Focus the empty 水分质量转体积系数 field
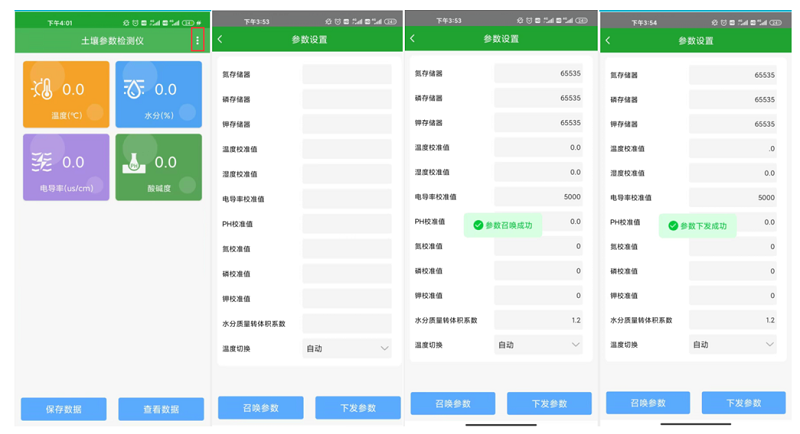Image resolution: width=800 pixels, height=434 pixels. (347, 323)
